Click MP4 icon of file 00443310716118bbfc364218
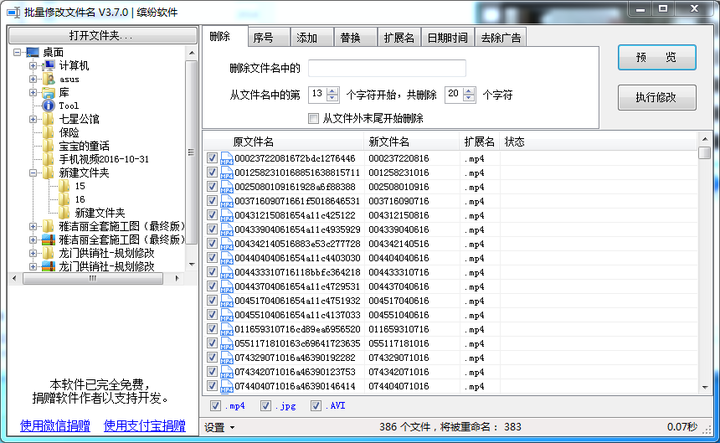The width and height of the screenshot is (720, 443). coord(227,272)
